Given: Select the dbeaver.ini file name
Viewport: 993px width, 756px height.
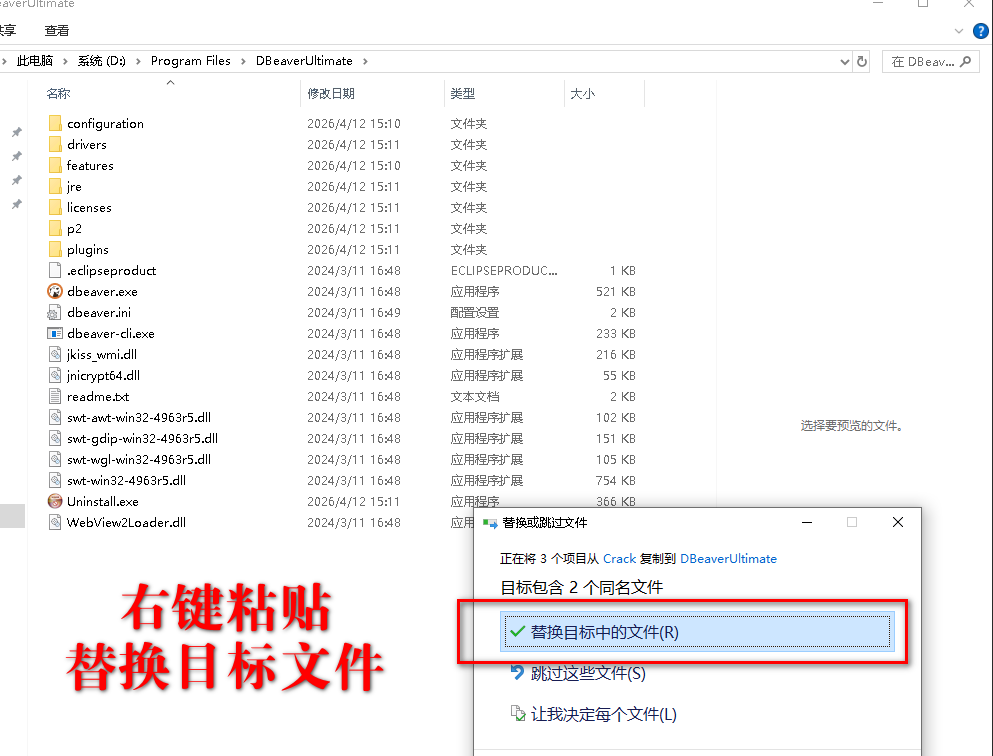Looking at the screenshot, I should coord(99,312).
